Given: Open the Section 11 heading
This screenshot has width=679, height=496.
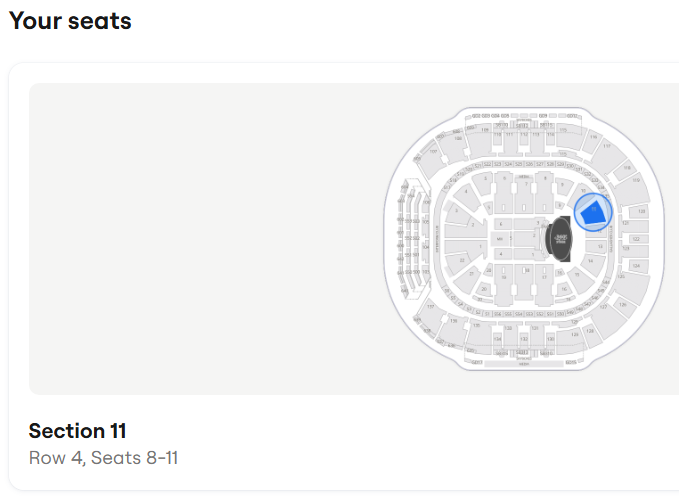Looking at the screenshot, I should (x=78, y=431).
